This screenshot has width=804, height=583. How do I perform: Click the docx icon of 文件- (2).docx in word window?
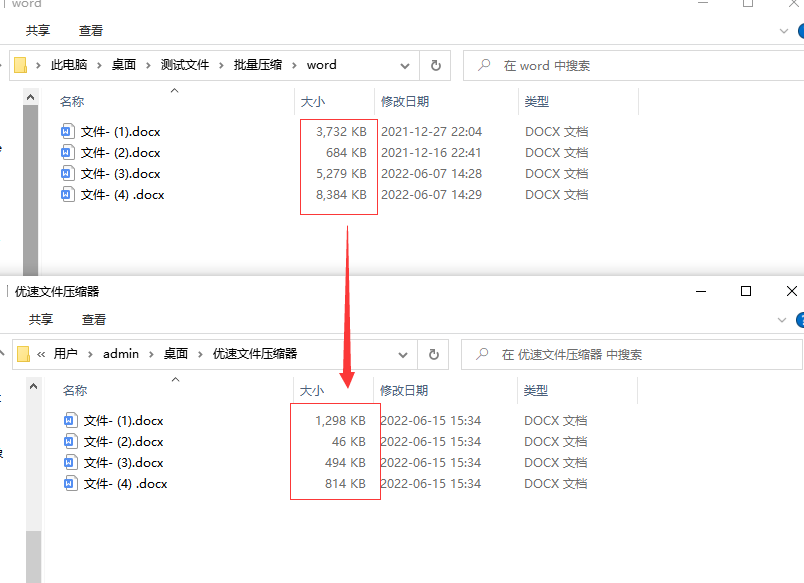click(x=67, y=153)
